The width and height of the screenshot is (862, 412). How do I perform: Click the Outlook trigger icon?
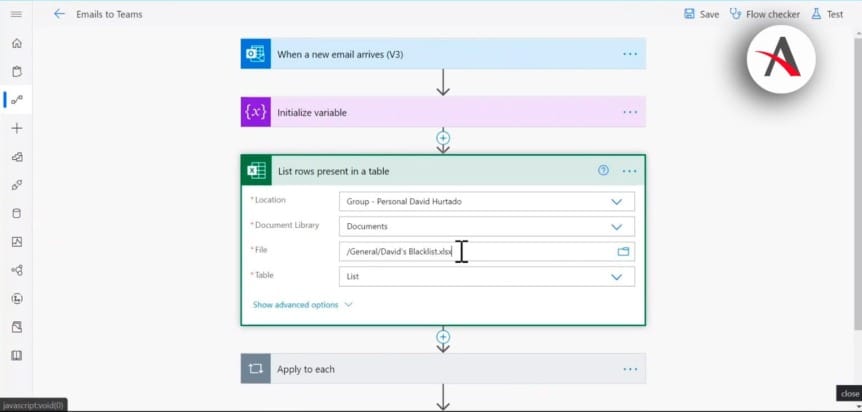256,54
